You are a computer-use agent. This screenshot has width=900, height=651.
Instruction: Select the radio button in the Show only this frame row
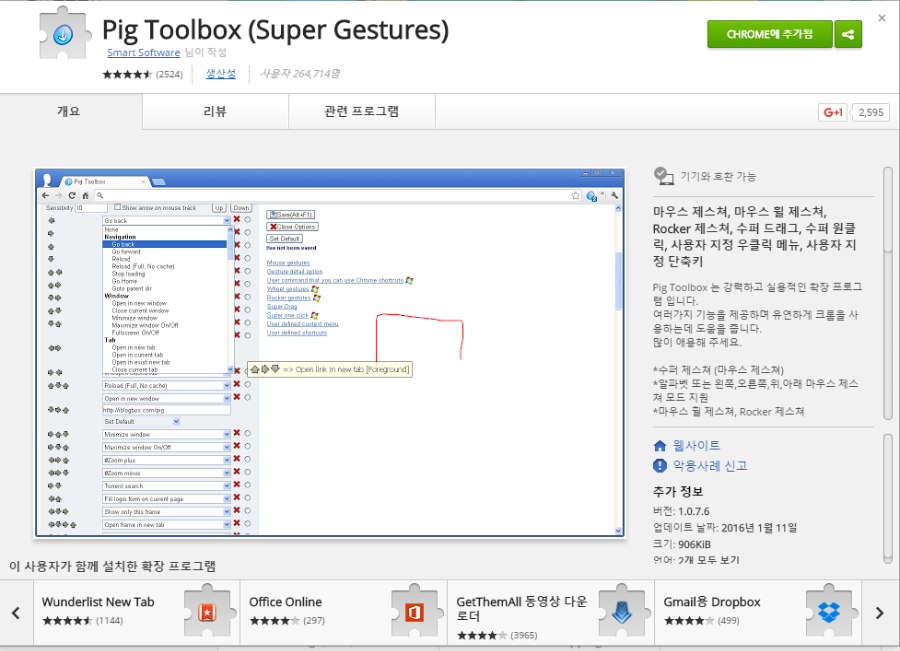[247, 511]
